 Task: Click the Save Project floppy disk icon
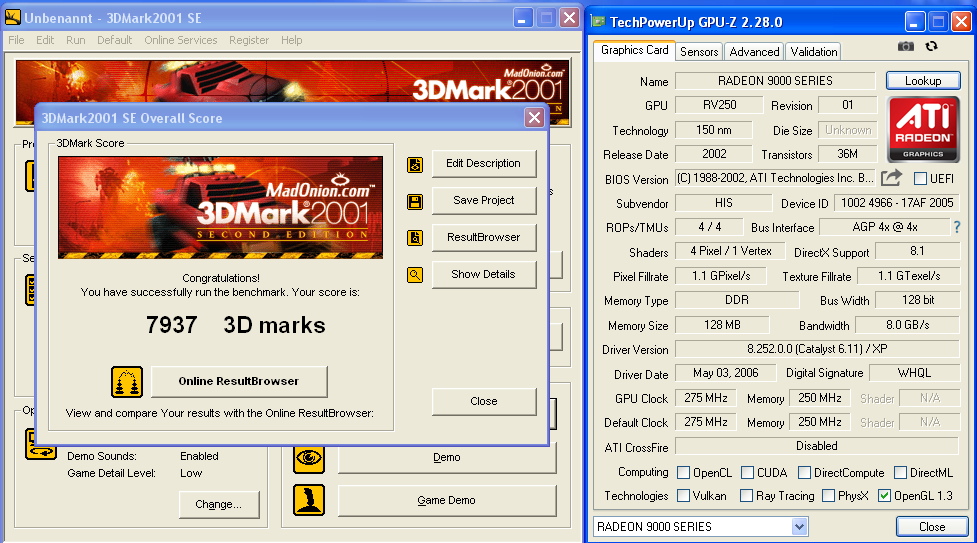coord(415,201)
